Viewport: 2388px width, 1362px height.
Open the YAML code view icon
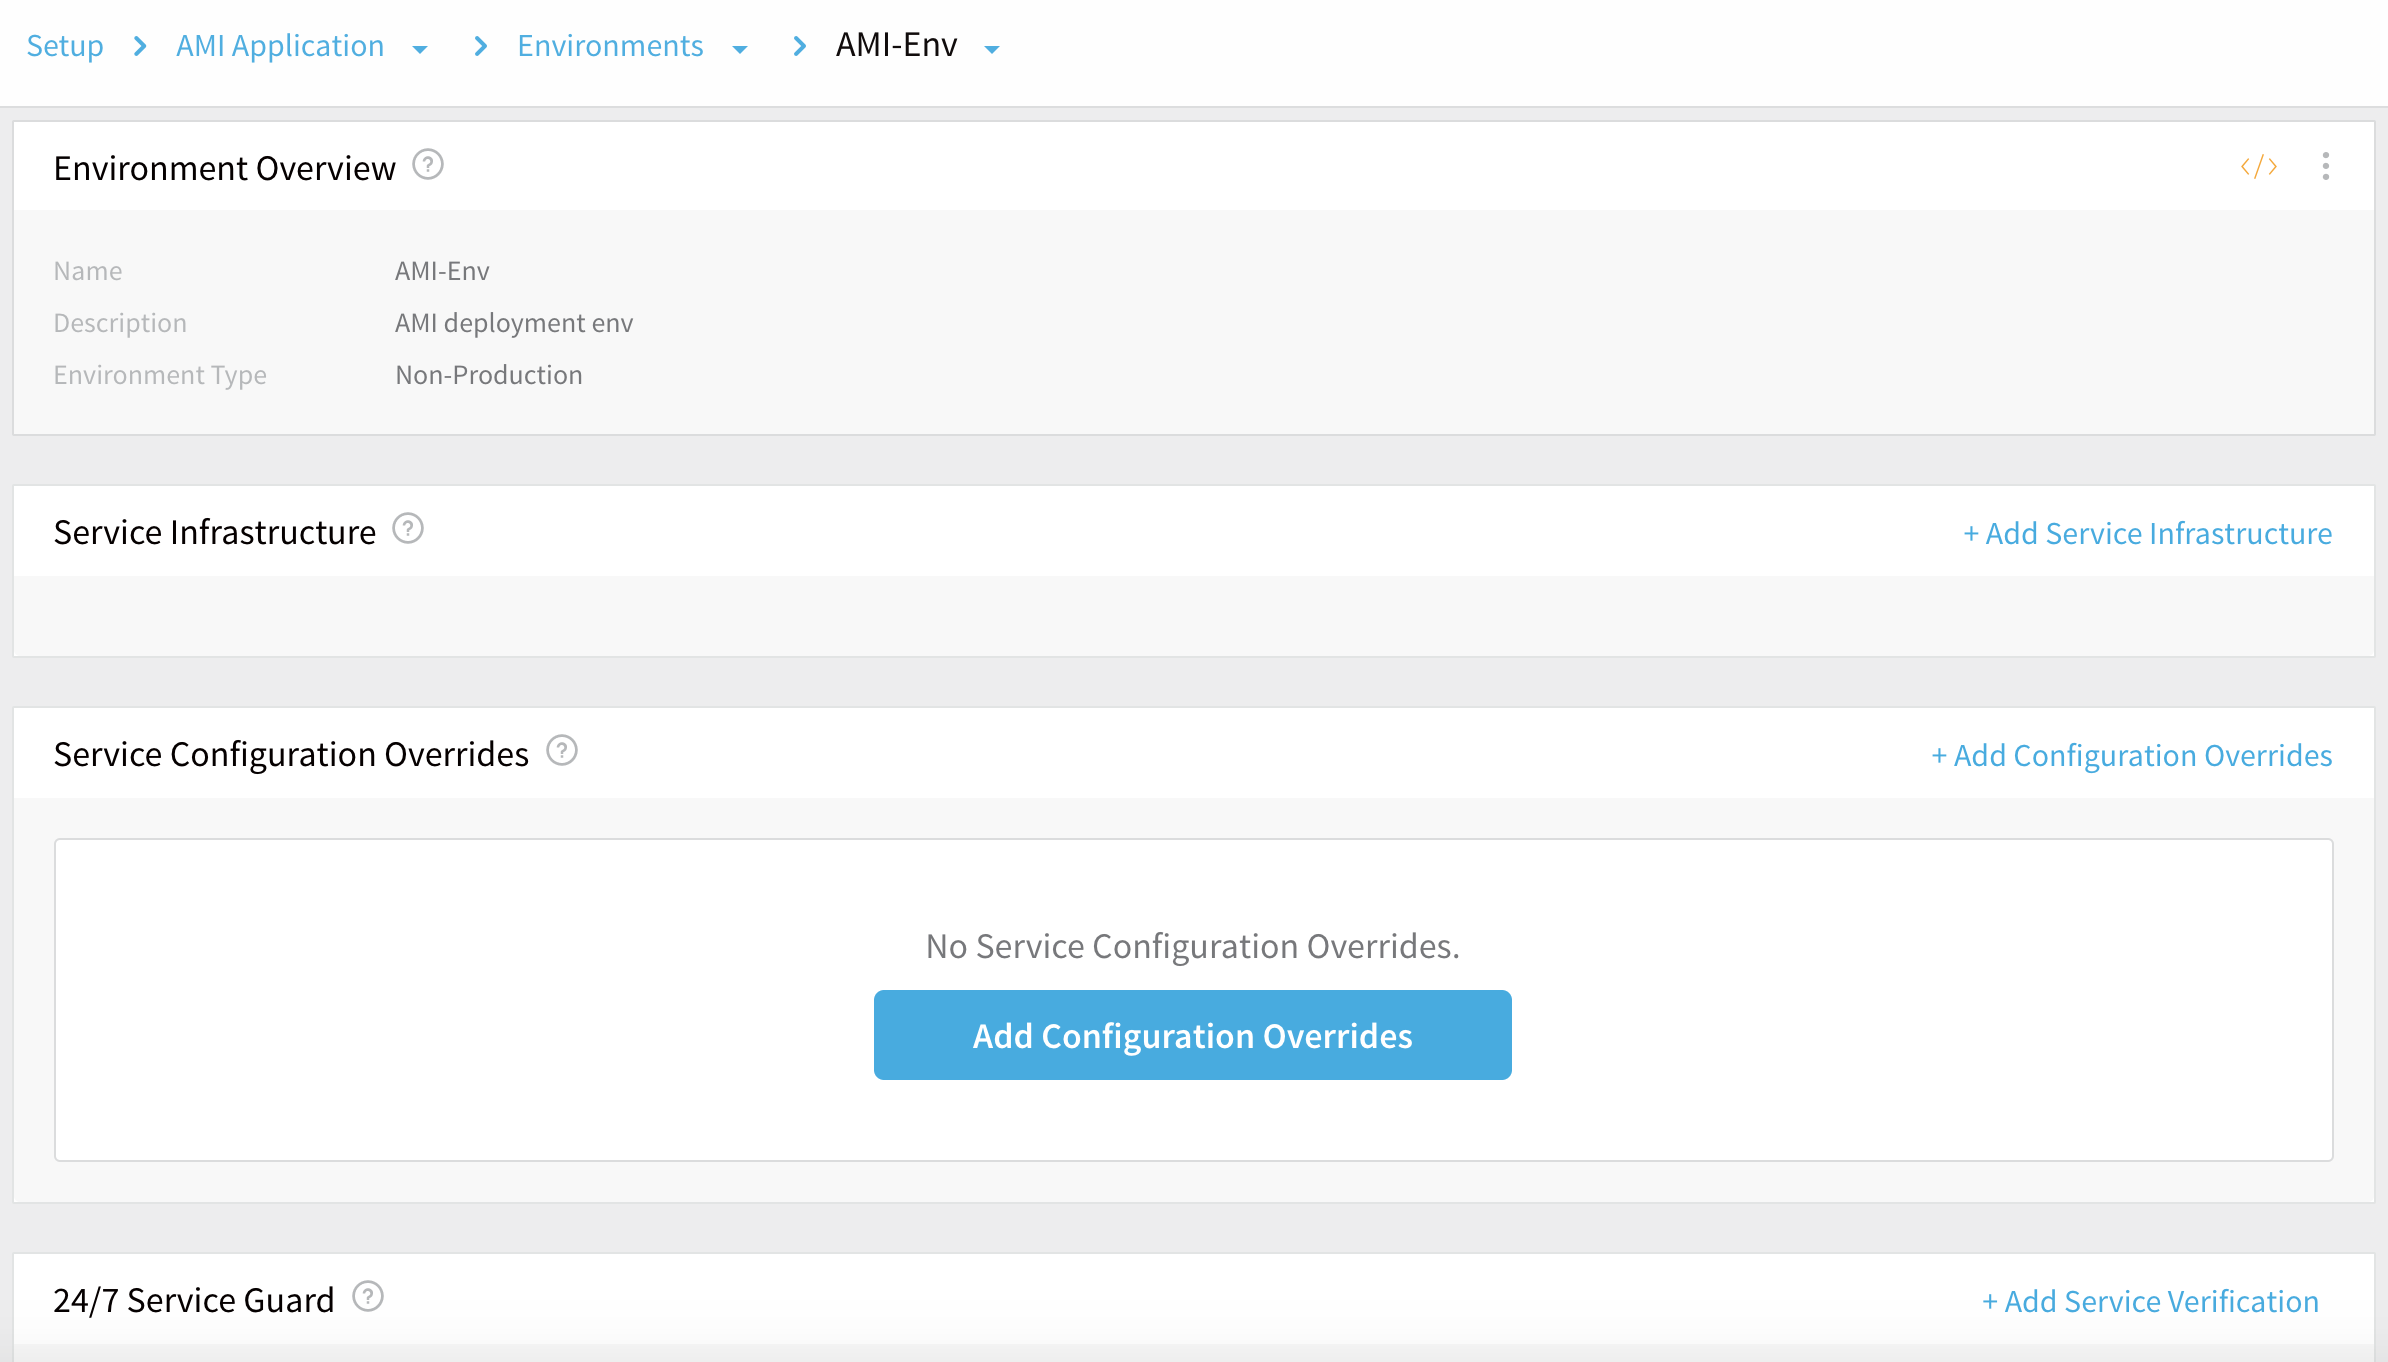[x=2259, y=166]
